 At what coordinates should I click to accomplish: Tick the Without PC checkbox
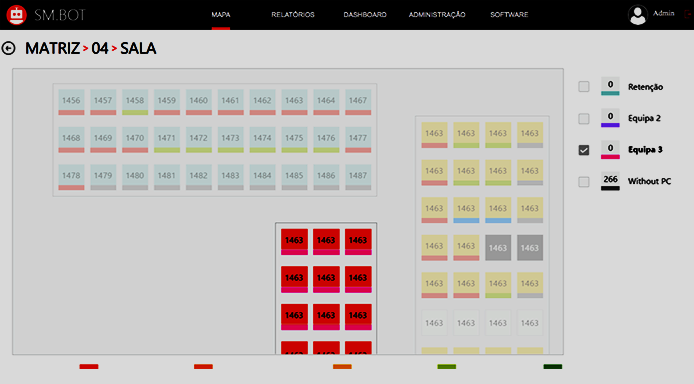pos(584,182)
